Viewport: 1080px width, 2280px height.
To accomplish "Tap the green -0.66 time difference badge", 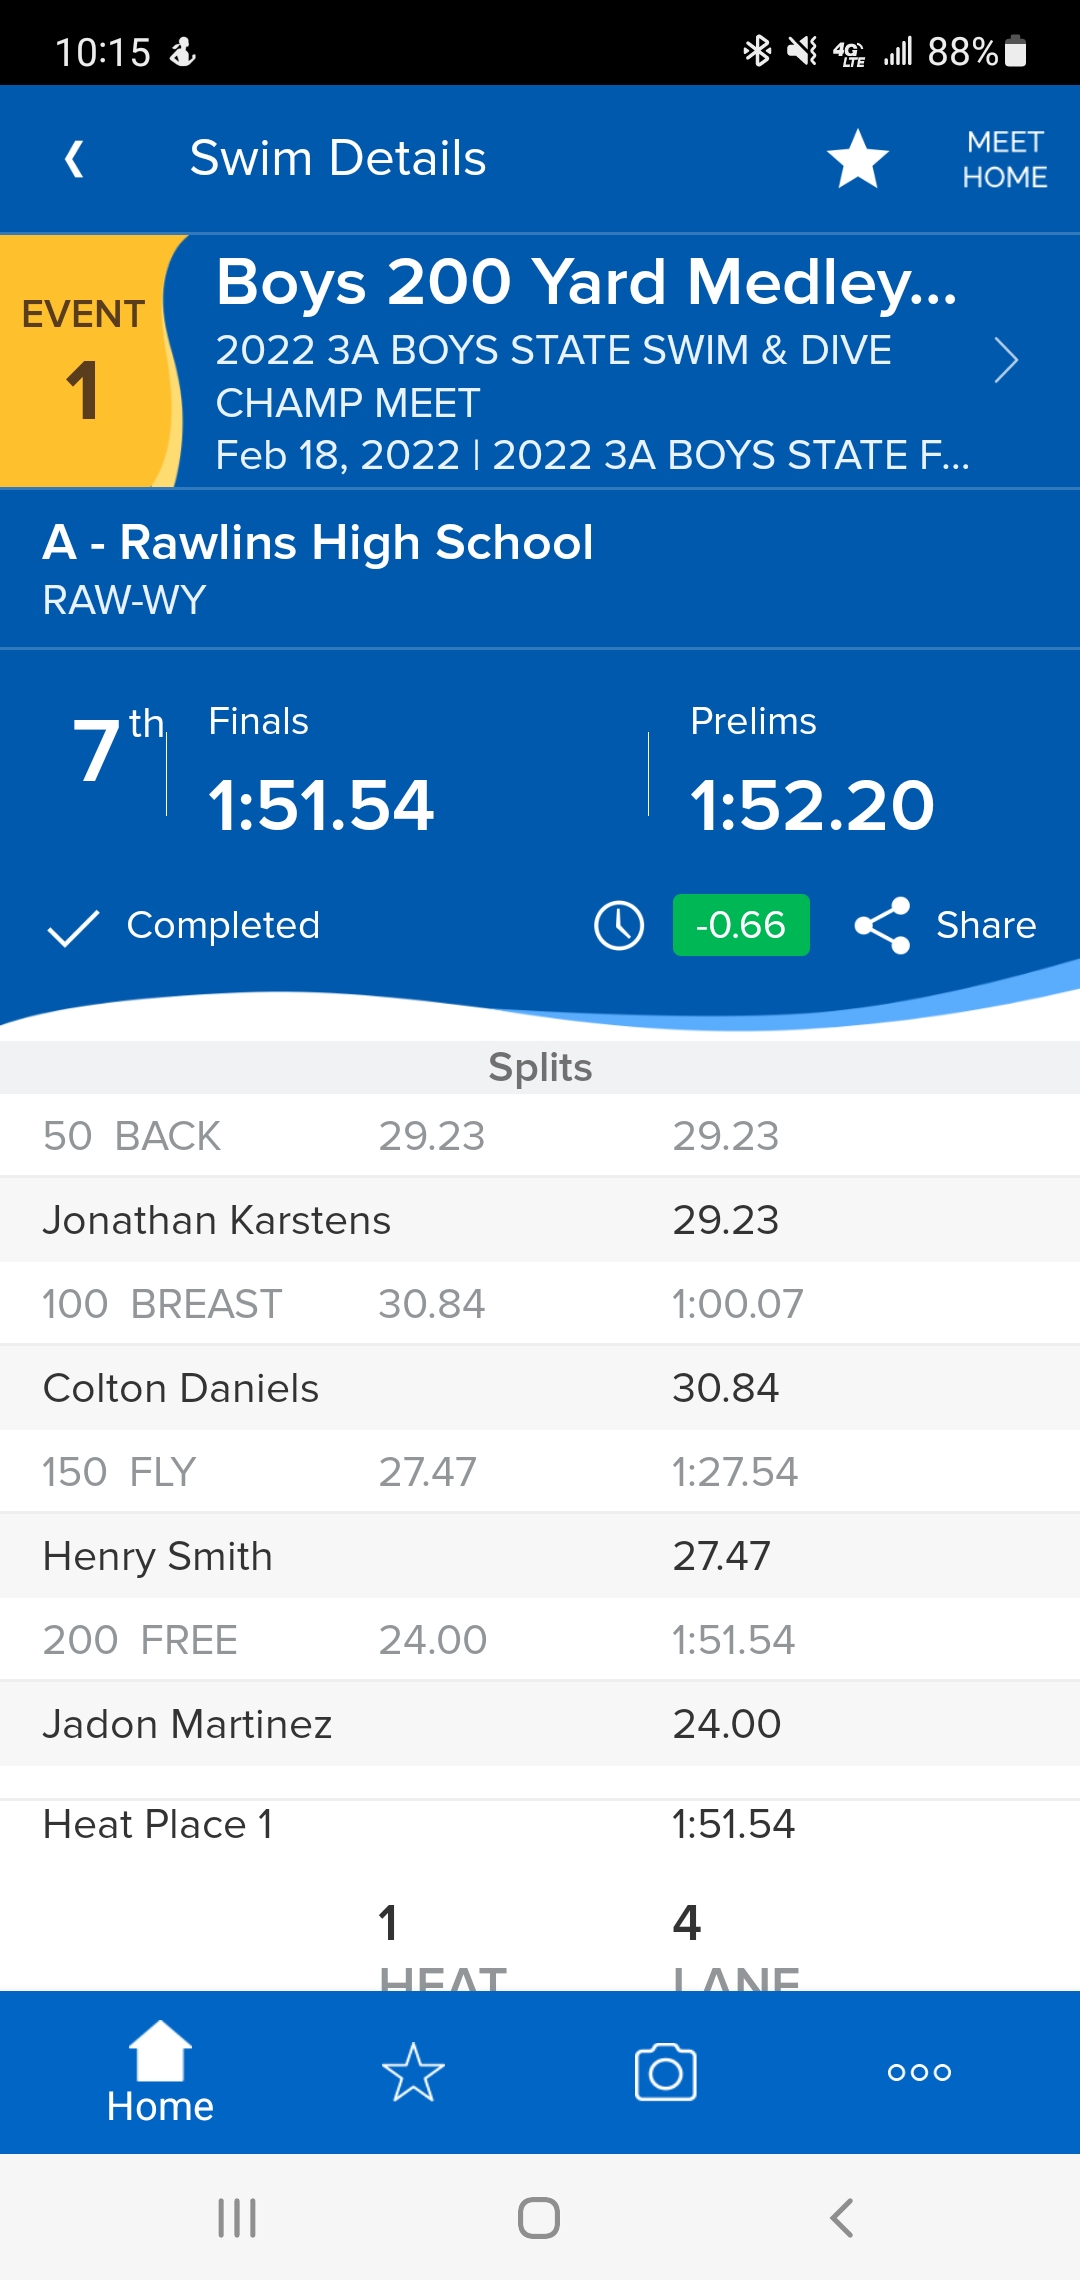I will 740,925.
